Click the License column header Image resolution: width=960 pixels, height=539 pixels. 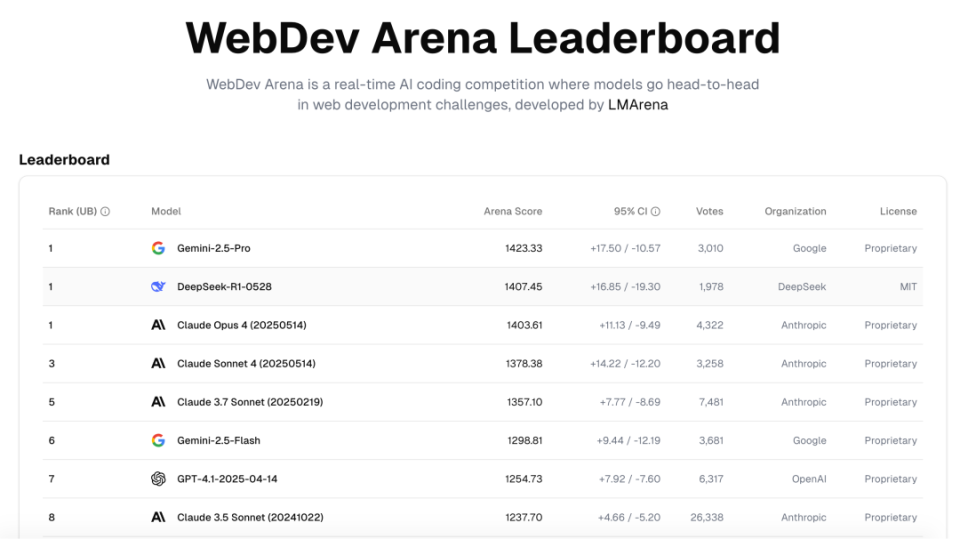(899, 211)
